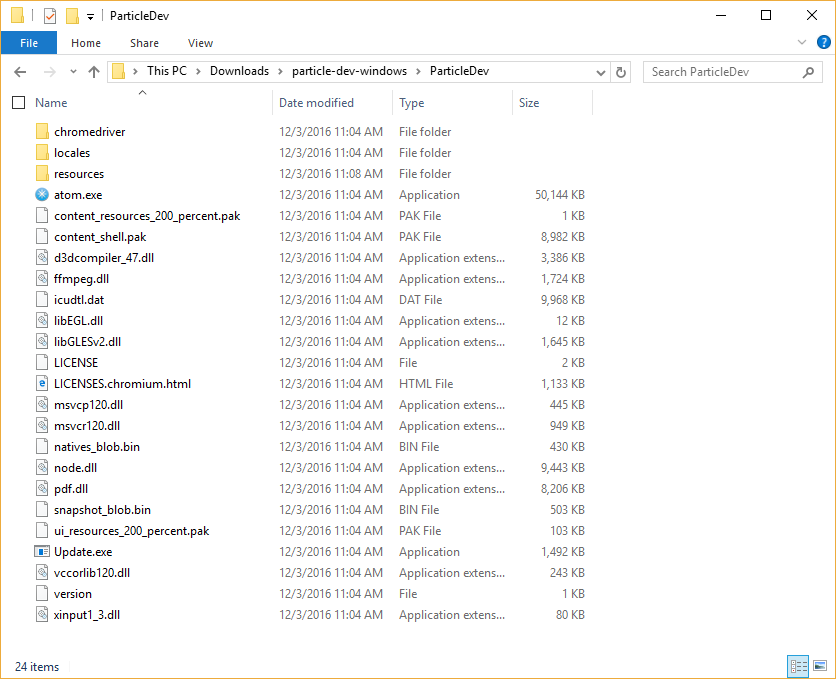Click the atom.exe application icon
The image size is (836, 679).
click(42, 195)
